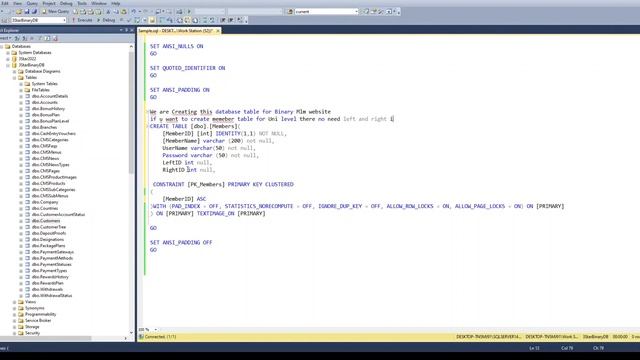Open the View menu

pos(18,3)
